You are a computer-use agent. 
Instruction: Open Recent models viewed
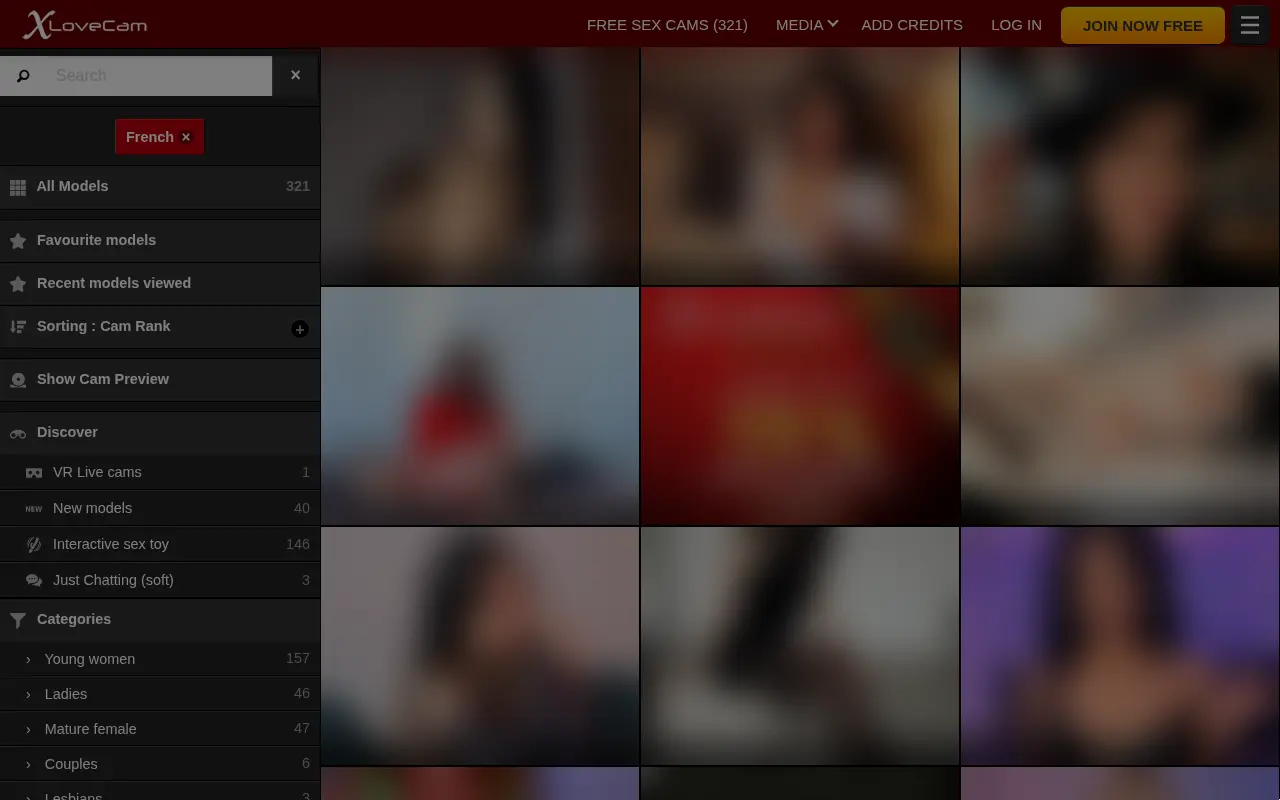pos(160,284)
